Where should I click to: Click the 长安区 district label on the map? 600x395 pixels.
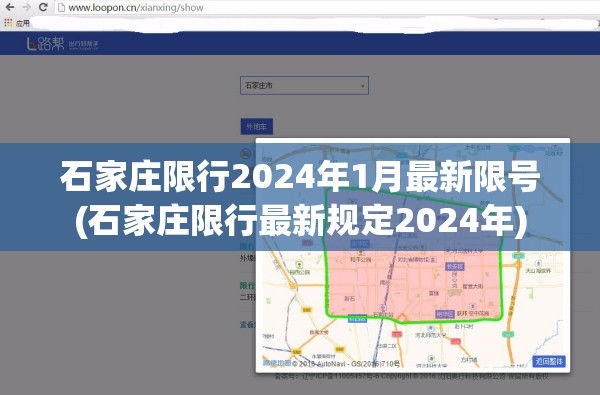[x=455, y=266]
